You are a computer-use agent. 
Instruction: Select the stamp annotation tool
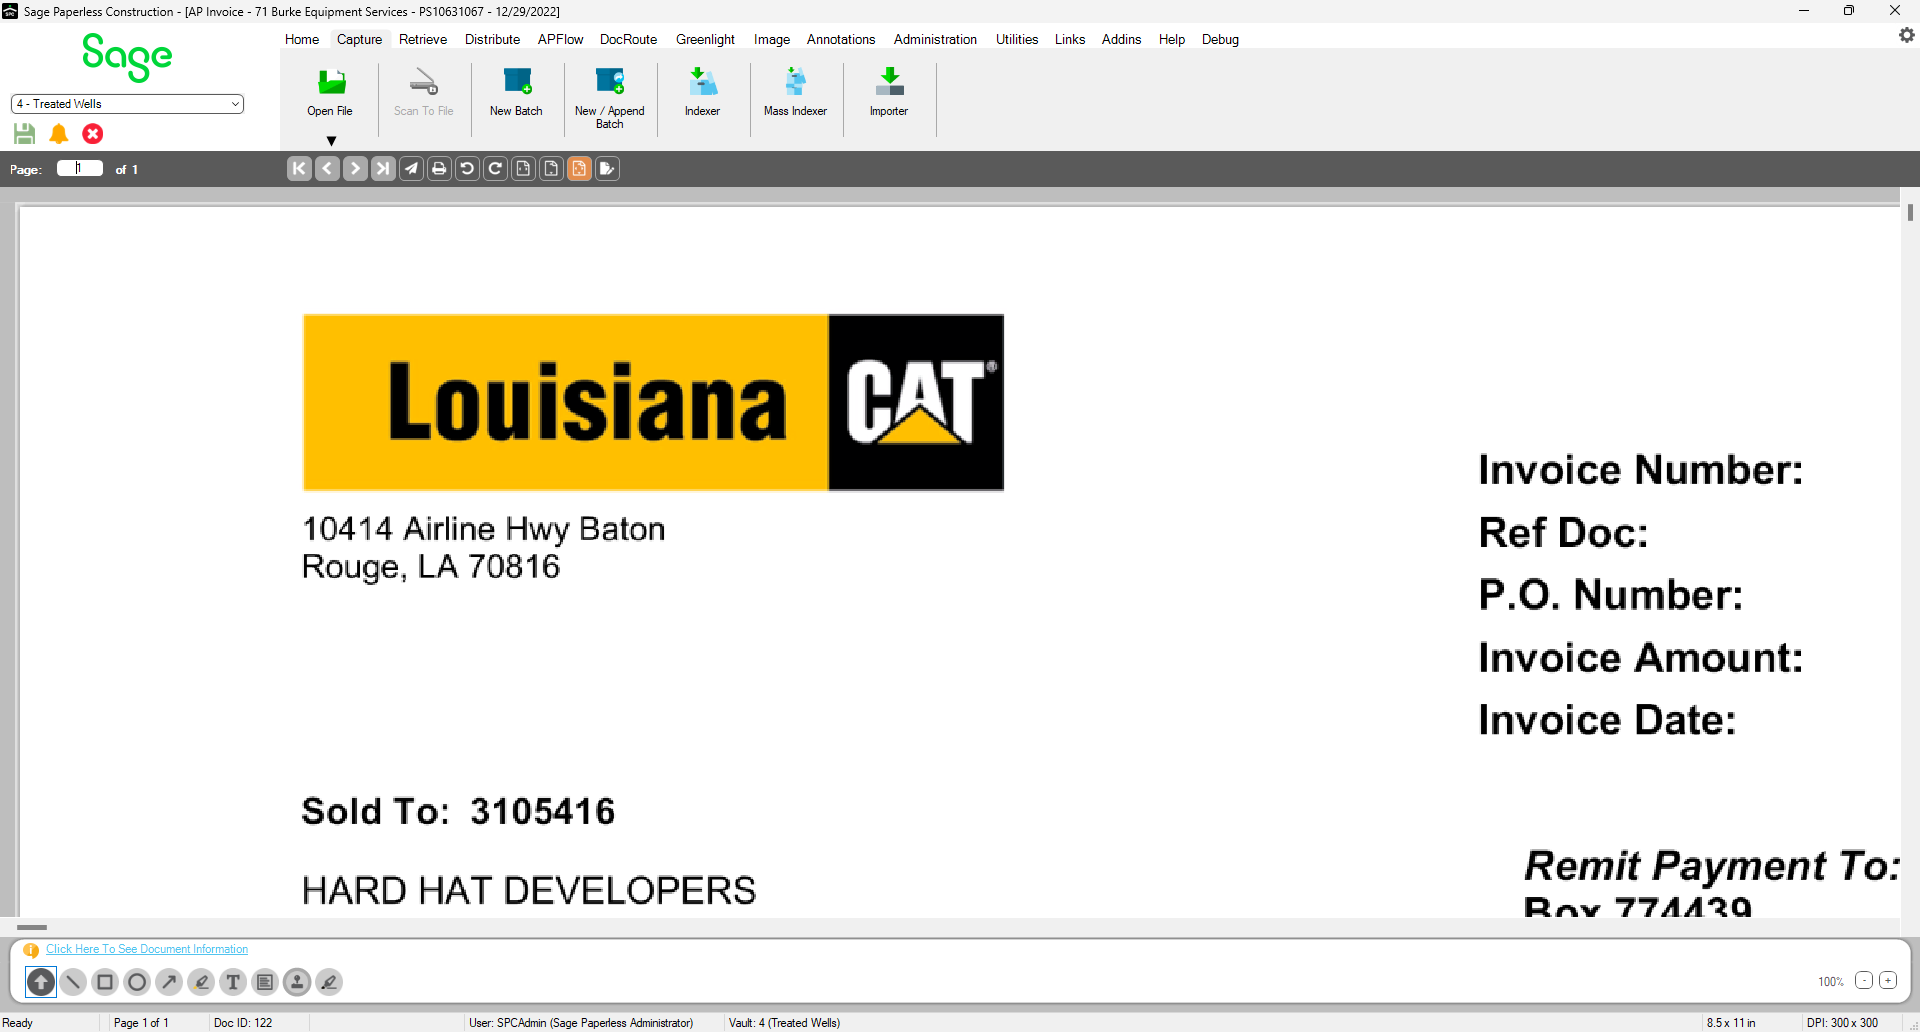[x=297, y=982]
